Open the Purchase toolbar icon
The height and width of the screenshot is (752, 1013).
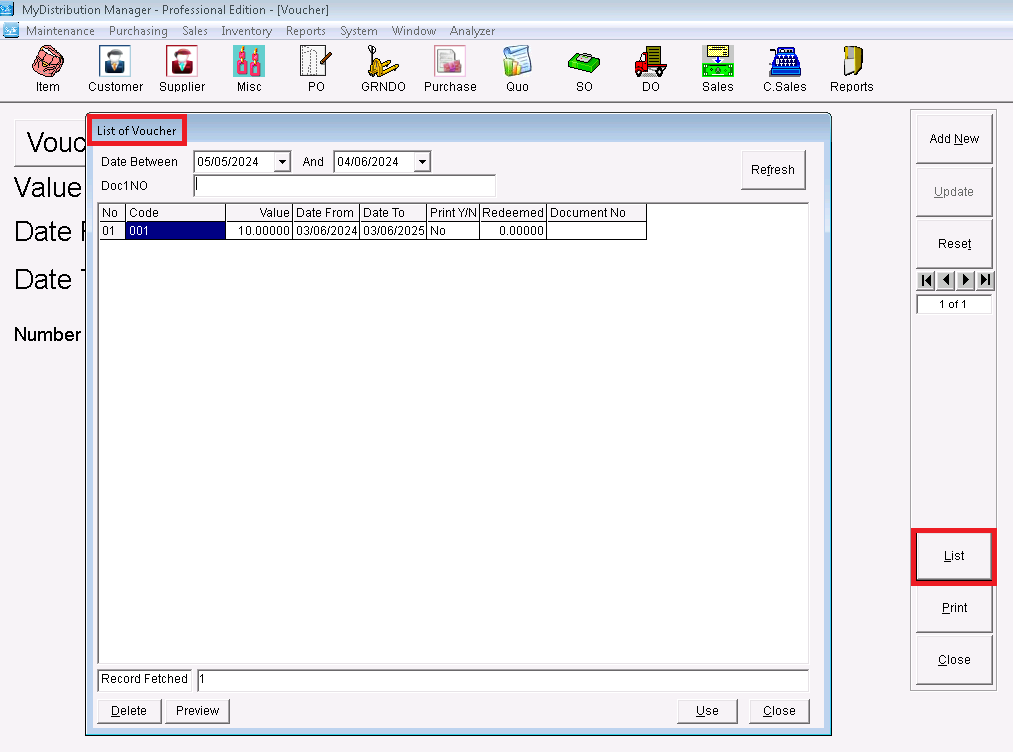[x=450, y=63]
